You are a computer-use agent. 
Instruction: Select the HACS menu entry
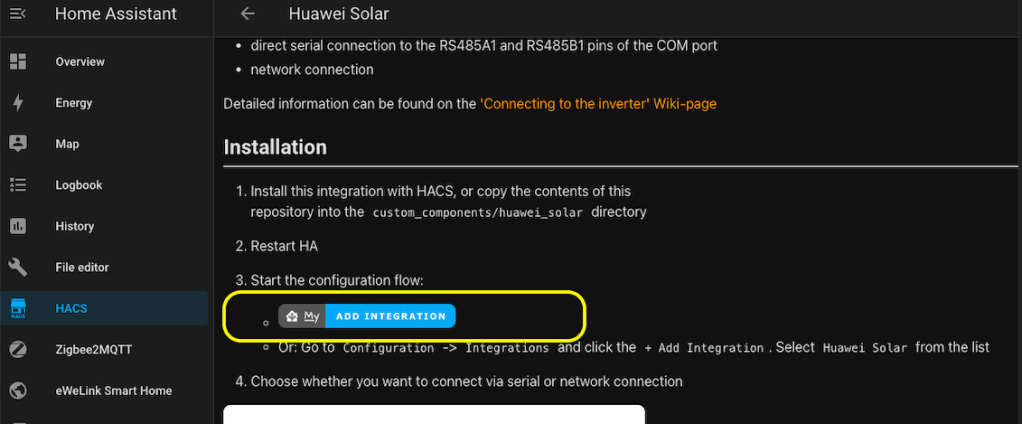tap(71, 308)
